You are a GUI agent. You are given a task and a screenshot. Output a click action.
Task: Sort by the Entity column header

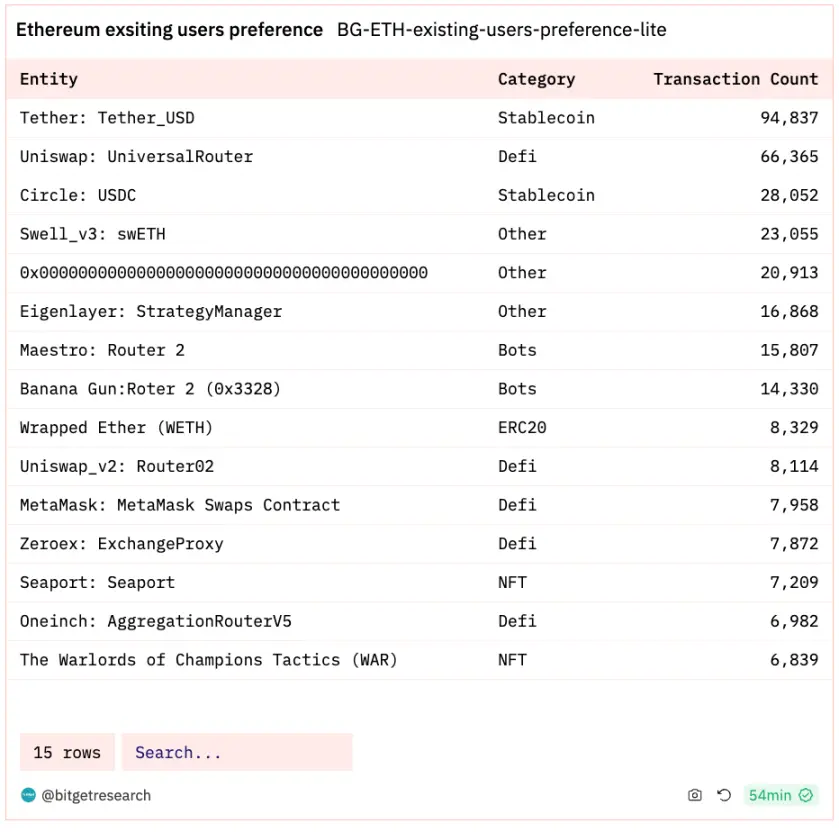[x=49, y=79]
